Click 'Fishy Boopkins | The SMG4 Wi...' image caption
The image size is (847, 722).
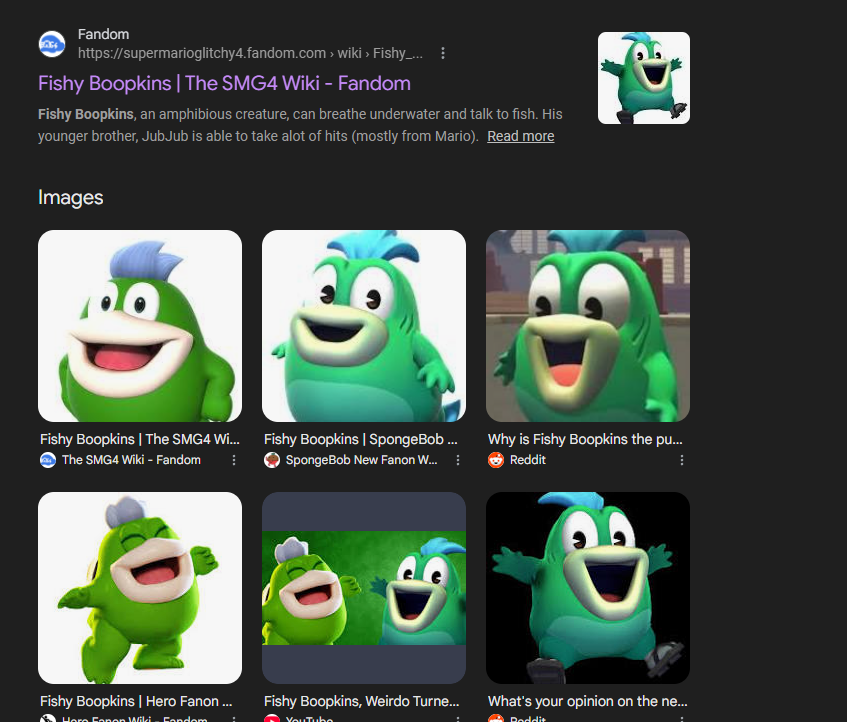(139, 439)
